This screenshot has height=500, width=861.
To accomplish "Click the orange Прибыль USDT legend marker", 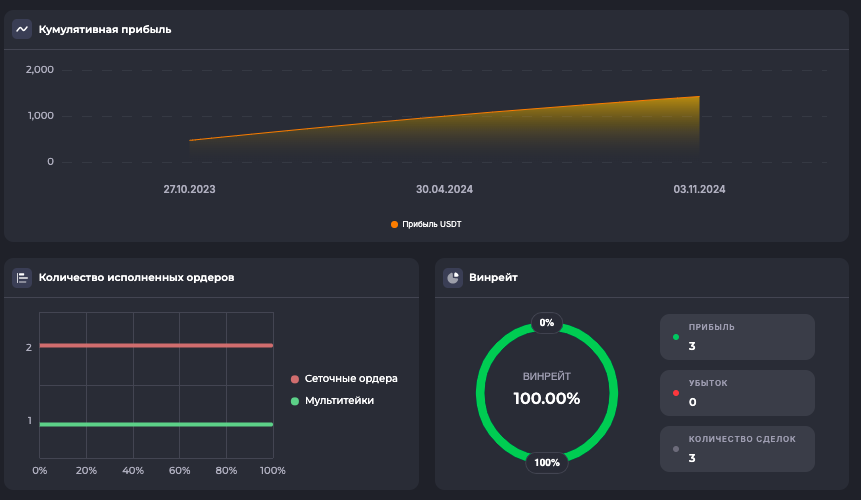I will pyautogui.click(x=394, y=224).
